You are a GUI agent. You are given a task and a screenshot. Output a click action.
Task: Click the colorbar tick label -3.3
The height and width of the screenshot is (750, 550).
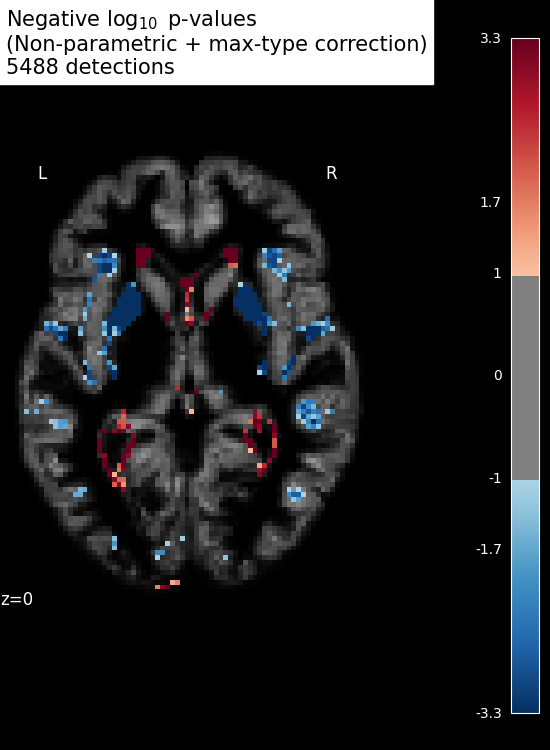[x=488, y=713]
